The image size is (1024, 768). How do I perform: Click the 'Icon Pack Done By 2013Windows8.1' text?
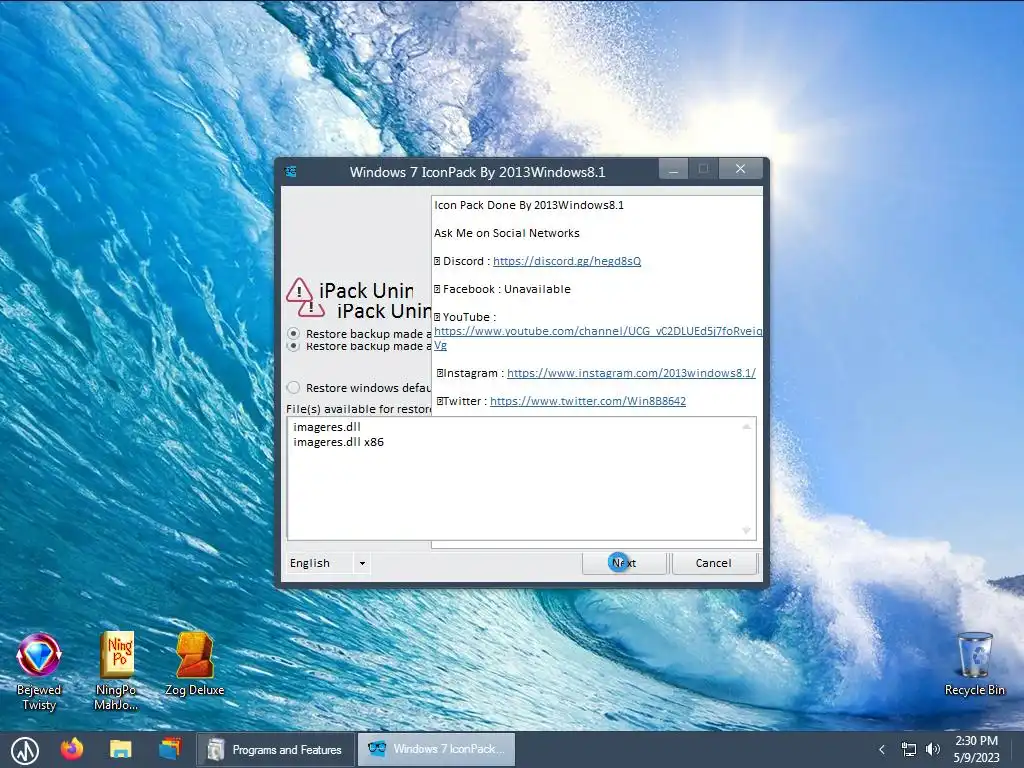coord(529,205)
